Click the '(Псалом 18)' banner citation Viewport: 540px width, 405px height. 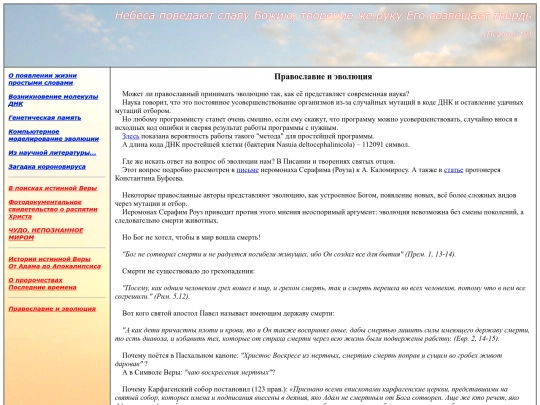pos(508,34)
